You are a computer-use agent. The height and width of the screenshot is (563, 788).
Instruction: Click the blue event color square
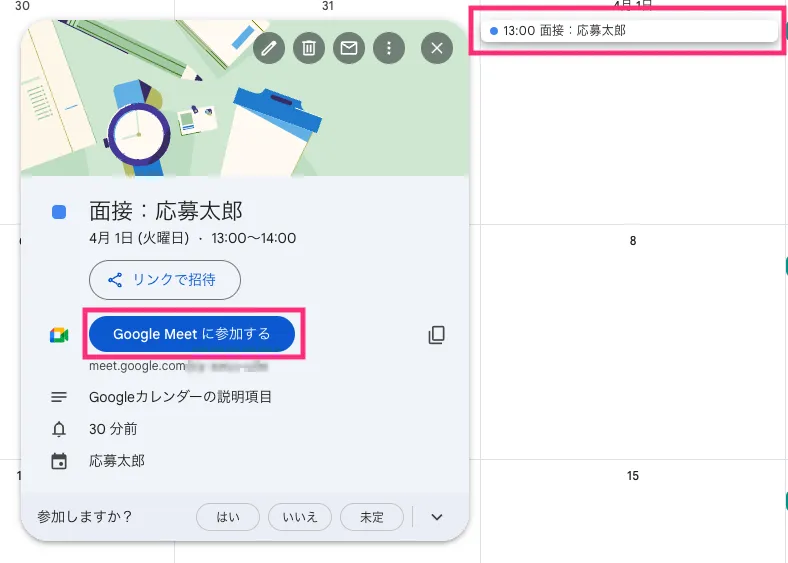(x=59, y=212)
